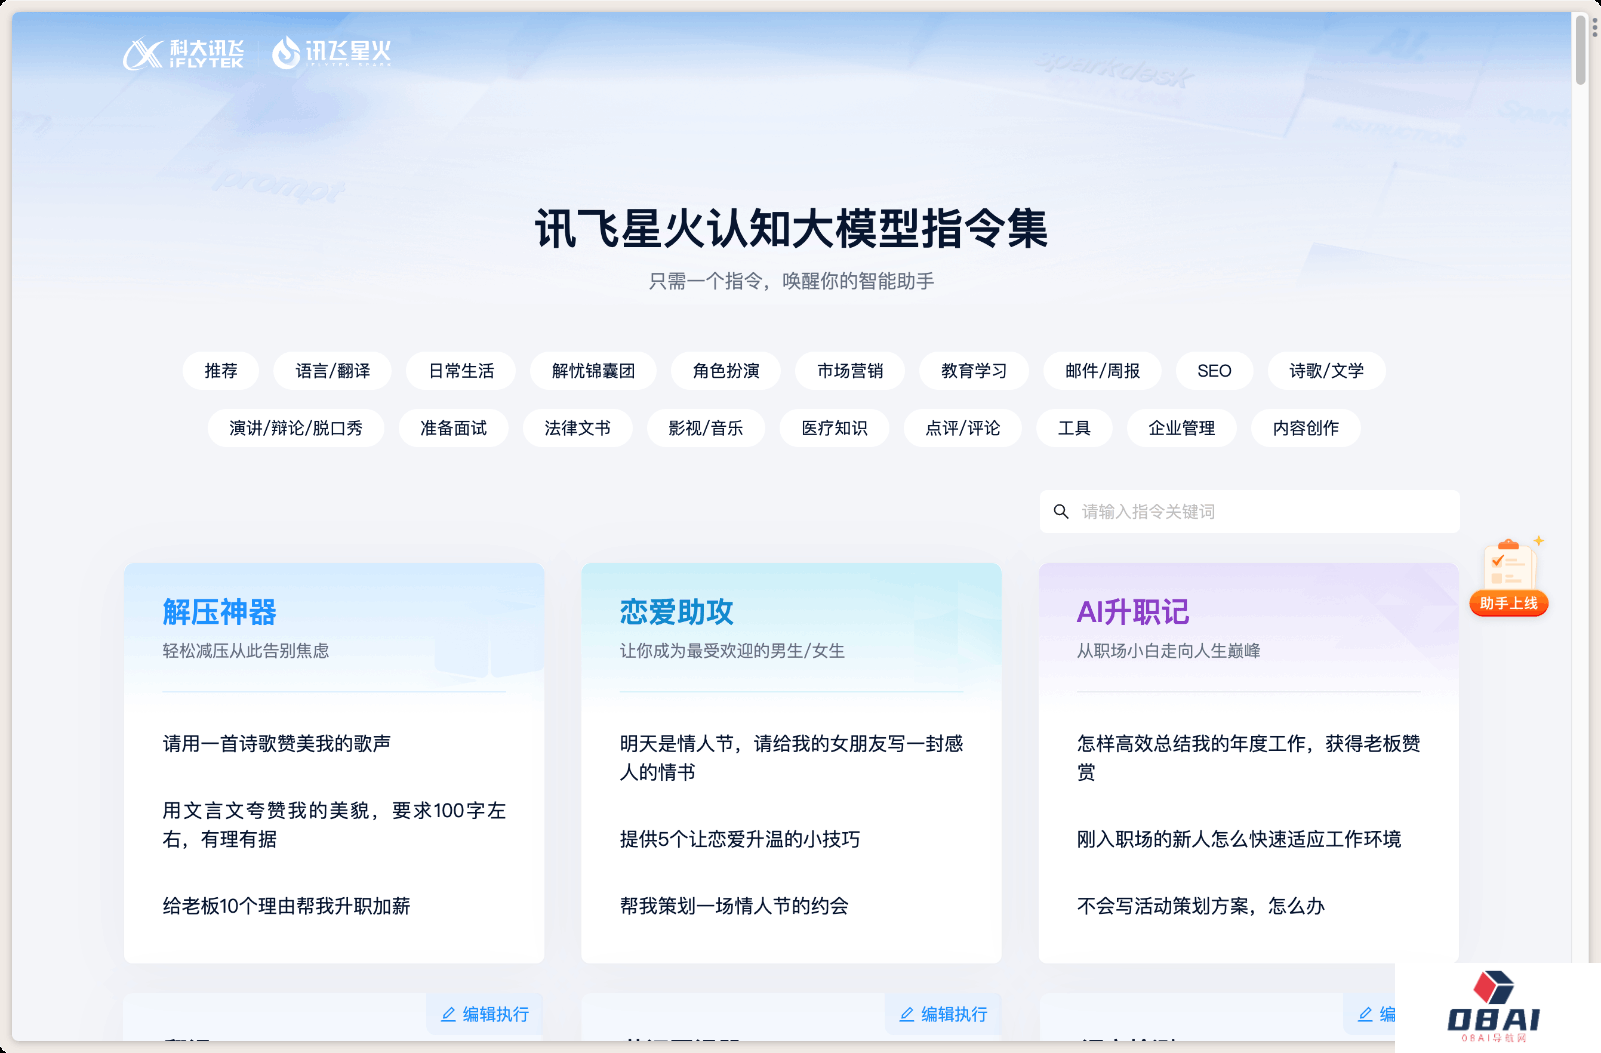Image resolution: width=1601 pixels, height=1053 pixels.
Task: Click prompt 用文言文夸赞我的美貌
Action: (334, 825)
